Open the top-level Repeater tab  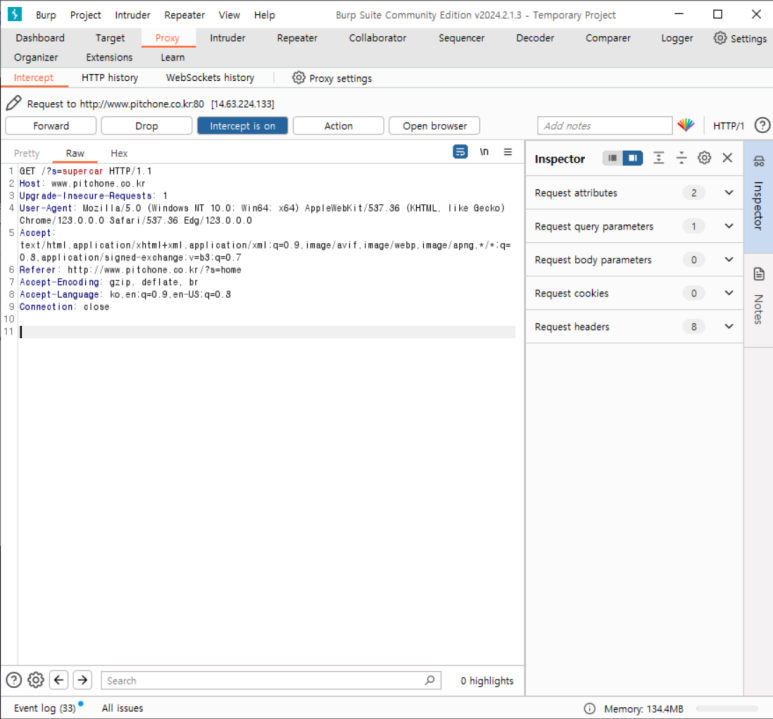click(297, 38)
